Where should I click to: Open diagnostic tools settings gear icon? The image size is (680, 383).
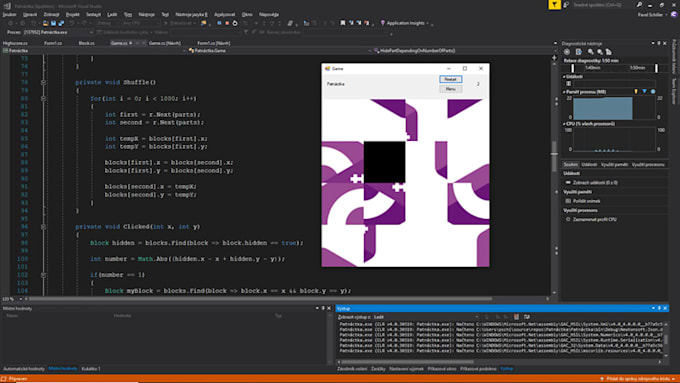click(567, 52)
